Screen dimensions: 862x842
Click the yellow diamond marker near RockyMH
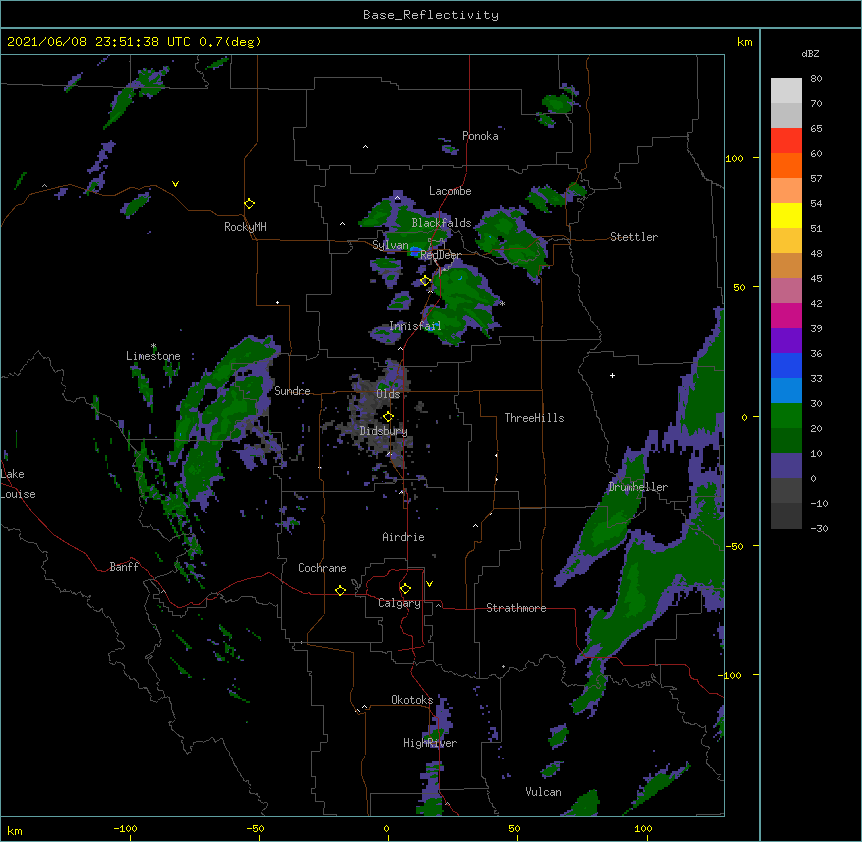coord(249,204)
